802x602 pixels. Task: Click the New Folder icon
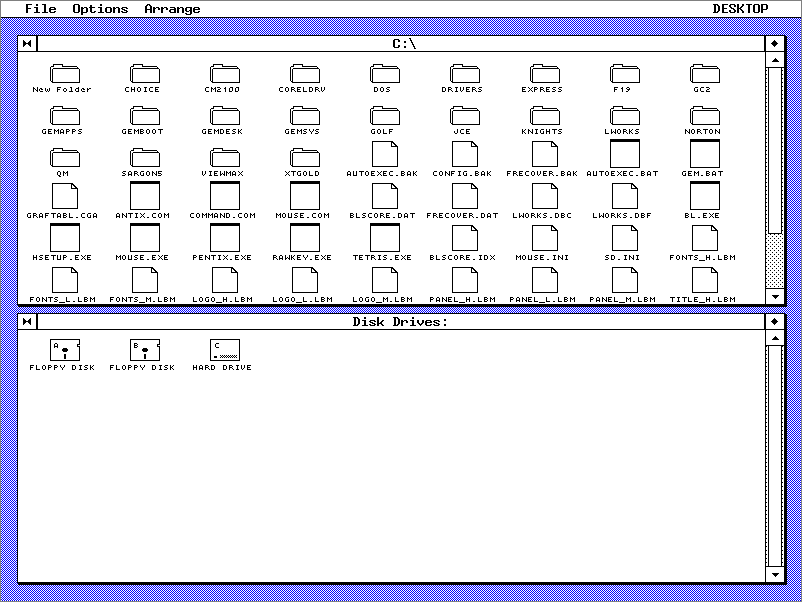65,74
